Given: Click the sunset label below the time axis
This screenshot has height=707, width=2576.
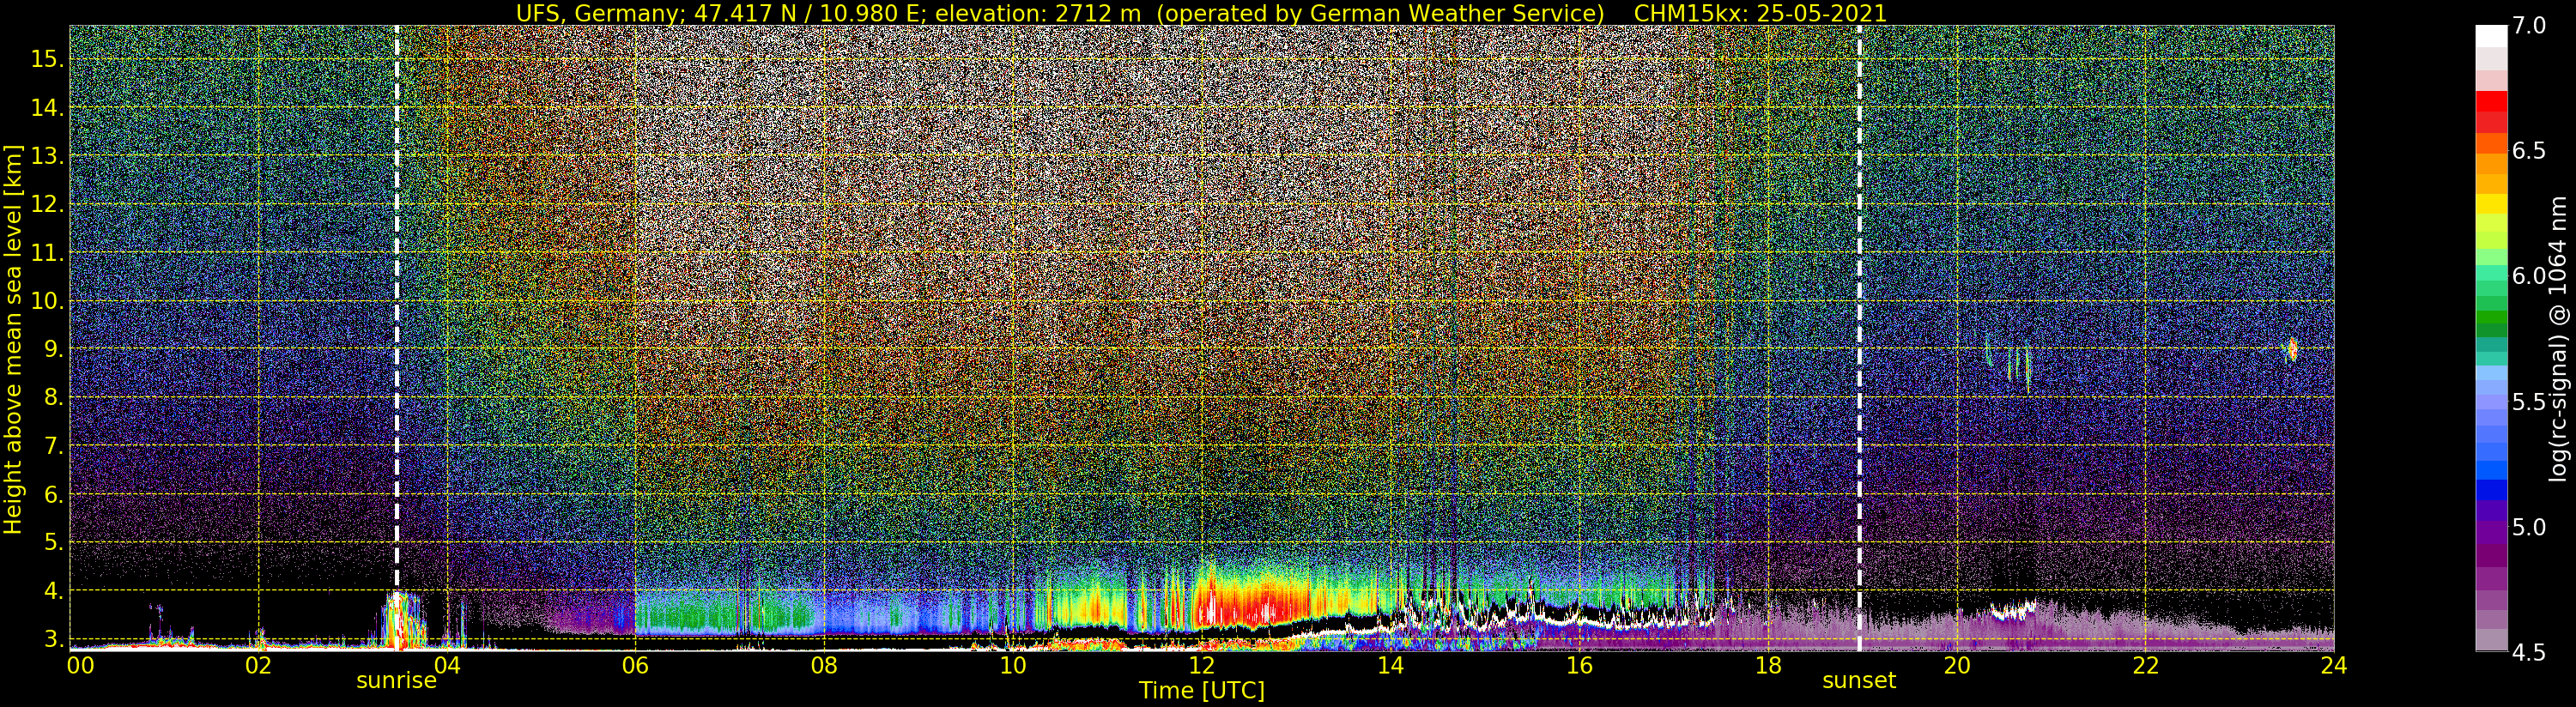Looking at the screenshot, I should click(1858, 681).
